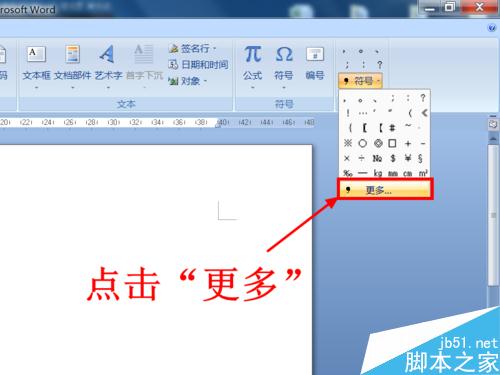Screen dimensions: 500x375
Task: Collapse the highlighted 符号 dropdown button
Action: pos(361,81)
